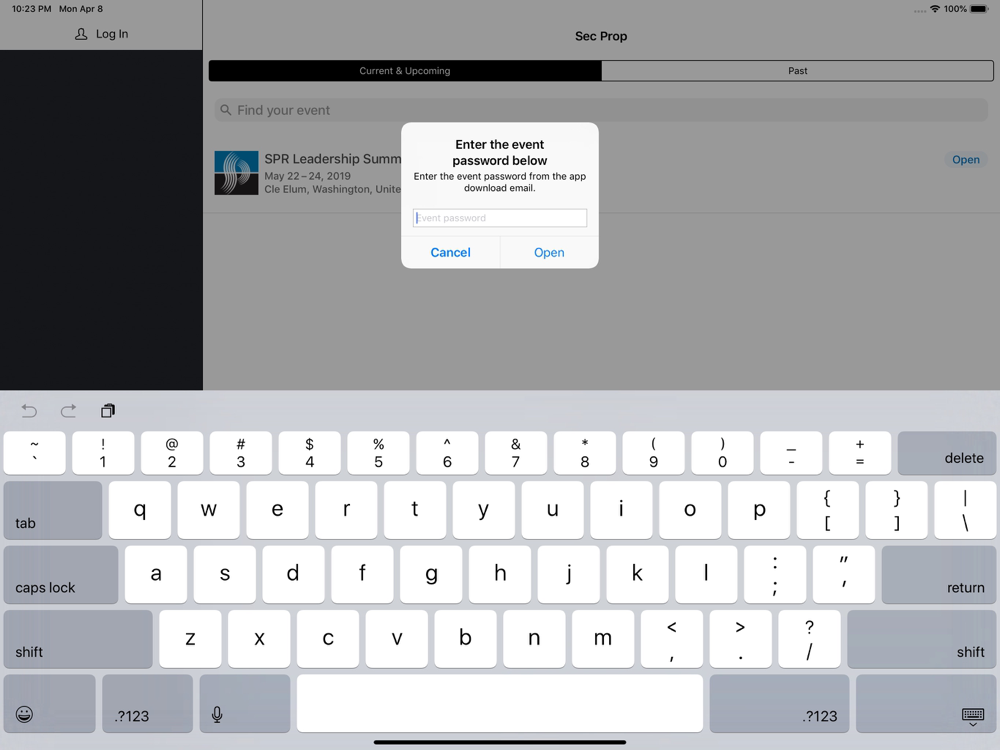Image resolution: width=1000 pixels, height=750 pixels.
Task: Tap the plus / equals key
Action: coord(860,453)
